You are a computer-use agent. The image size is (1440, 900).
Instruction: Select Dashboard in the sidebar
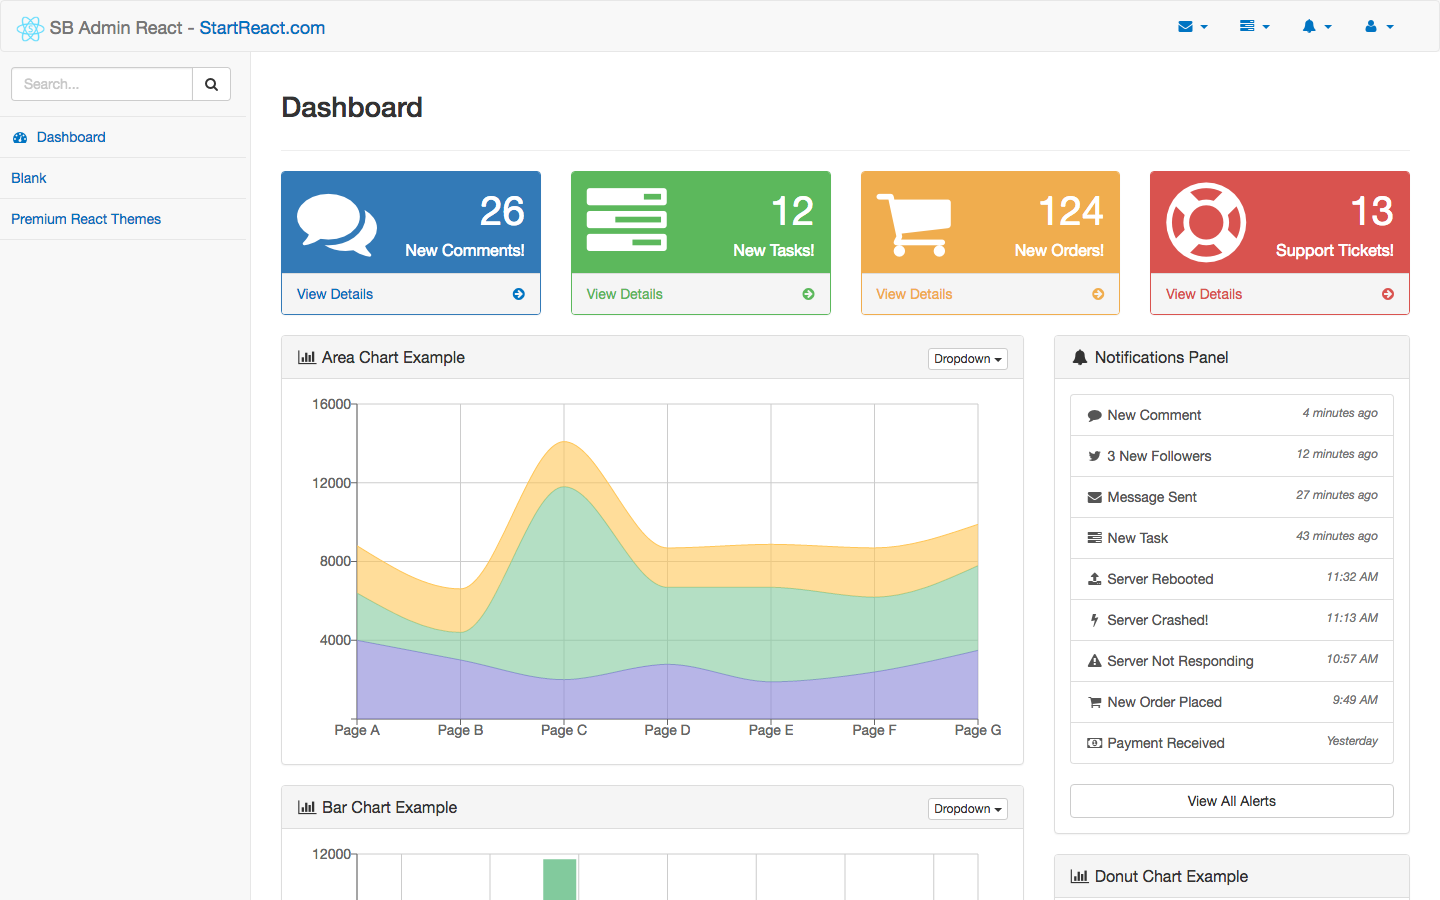tap(123, 137)
